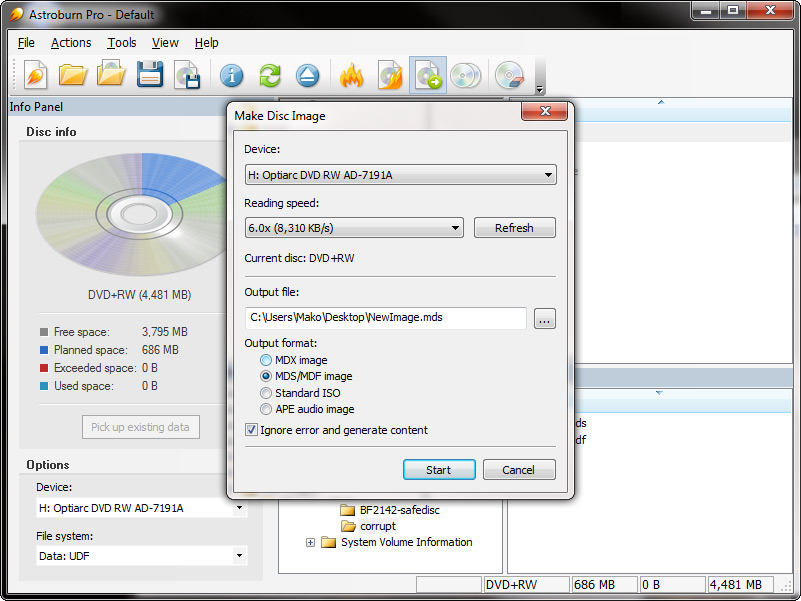Open the View menu
Image resolution: width=801 pixels, height=601 pixels.
tap(165, 43)
